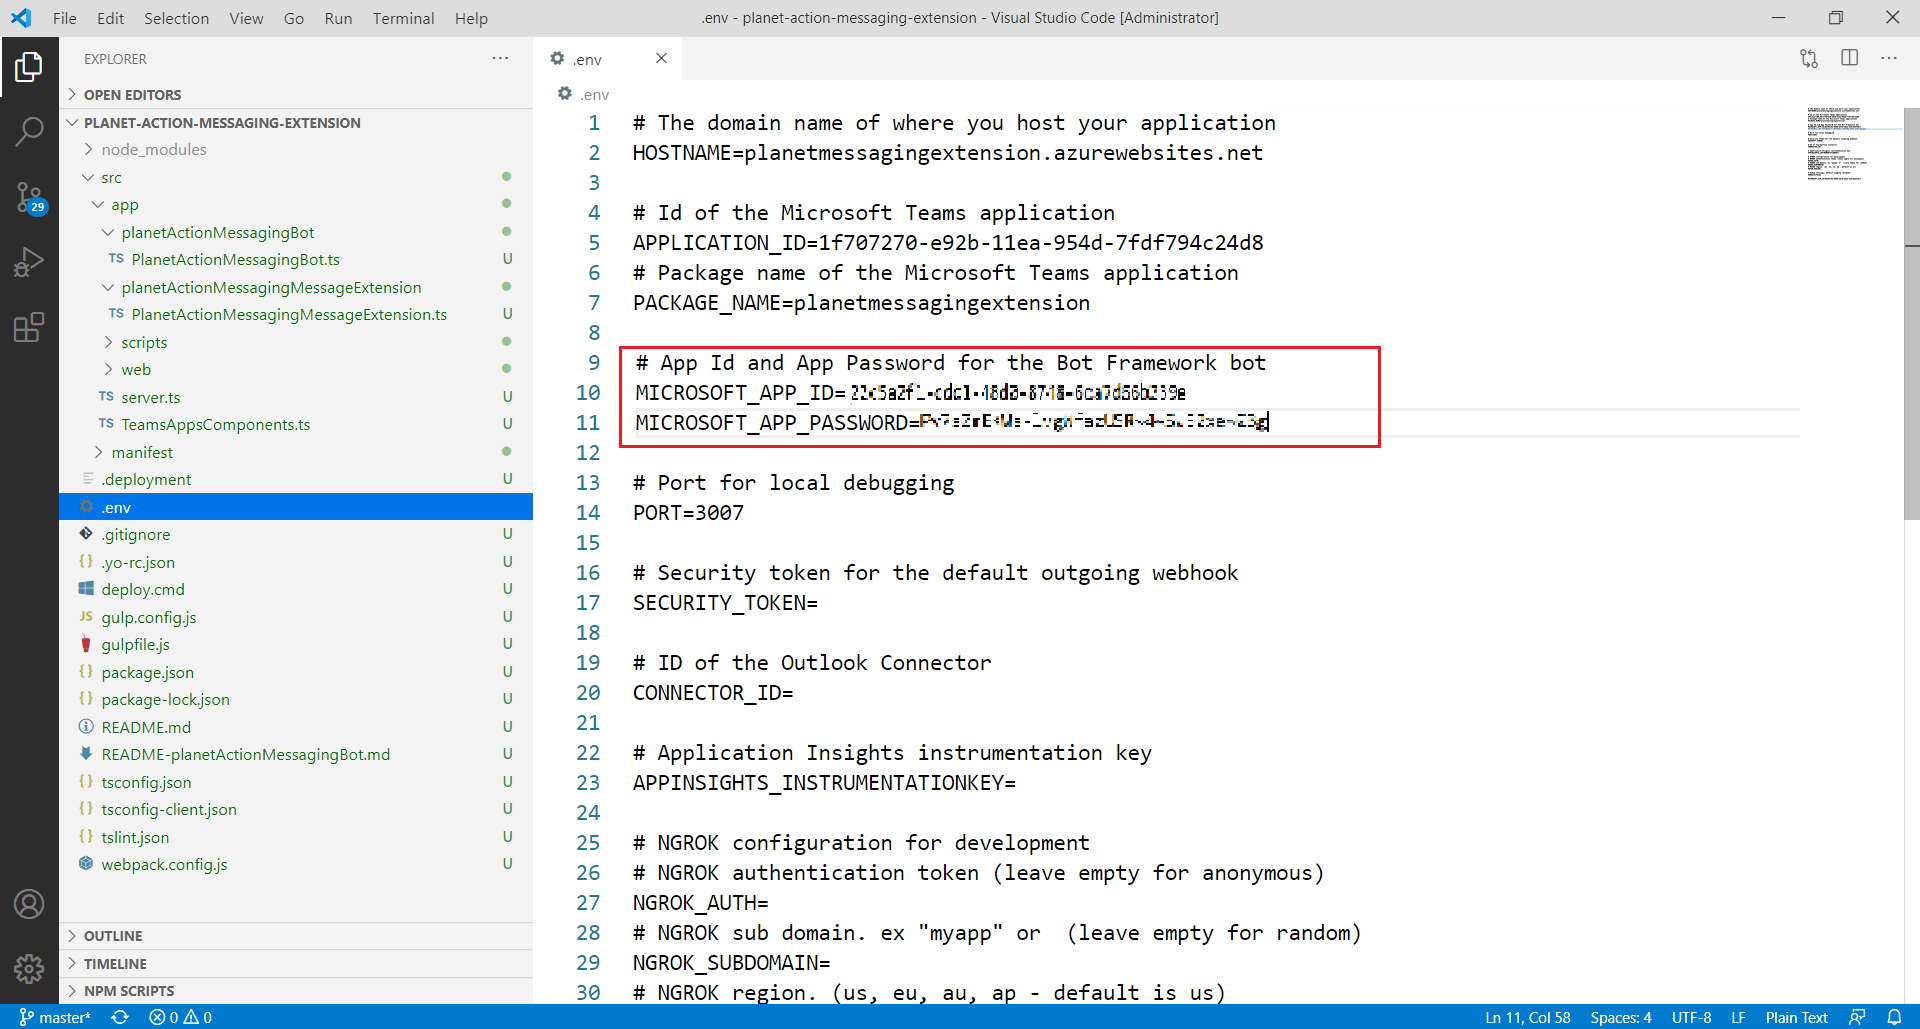Expand the OUTLINE section
This screenshot has width=1920, height=1029.
click(x=112, y=936)
